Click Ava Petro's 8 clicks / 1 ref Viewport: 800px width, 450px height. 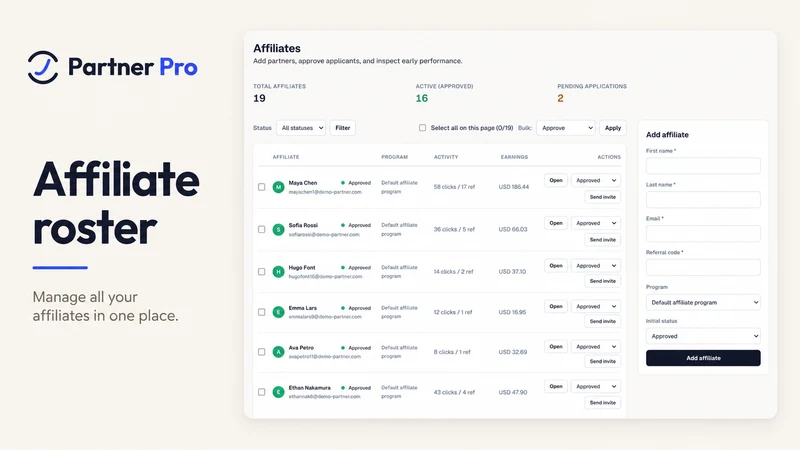tap(452, 352)
